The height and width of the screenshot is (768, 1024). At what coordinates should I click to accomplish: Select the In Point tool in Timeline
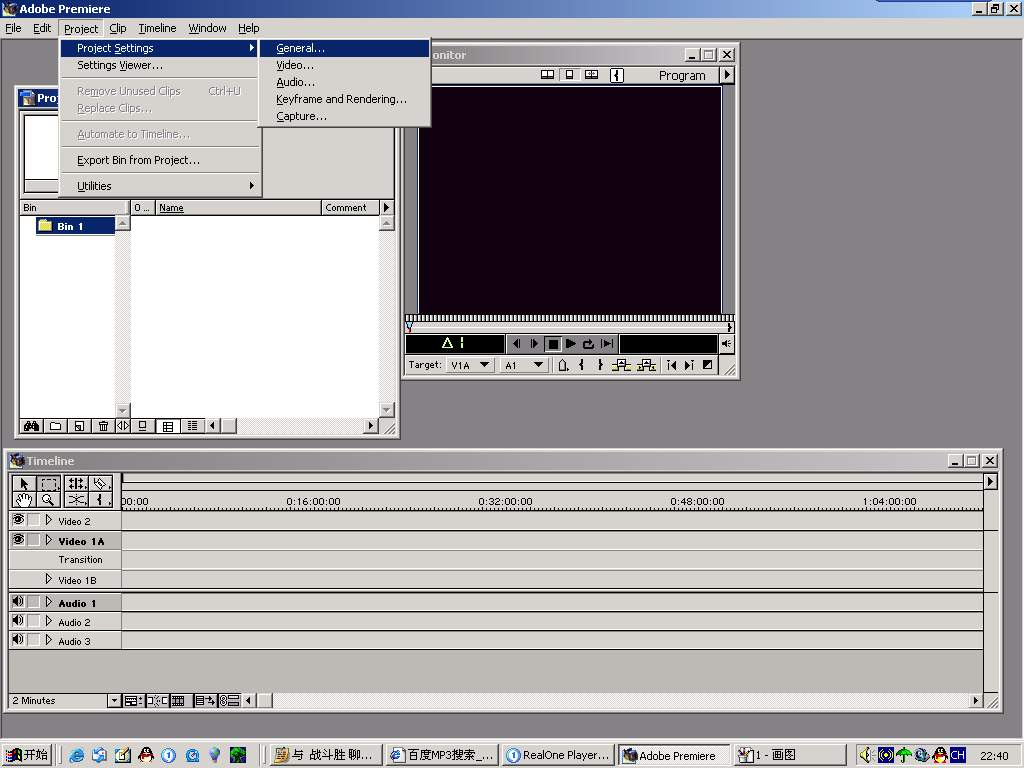100,500
